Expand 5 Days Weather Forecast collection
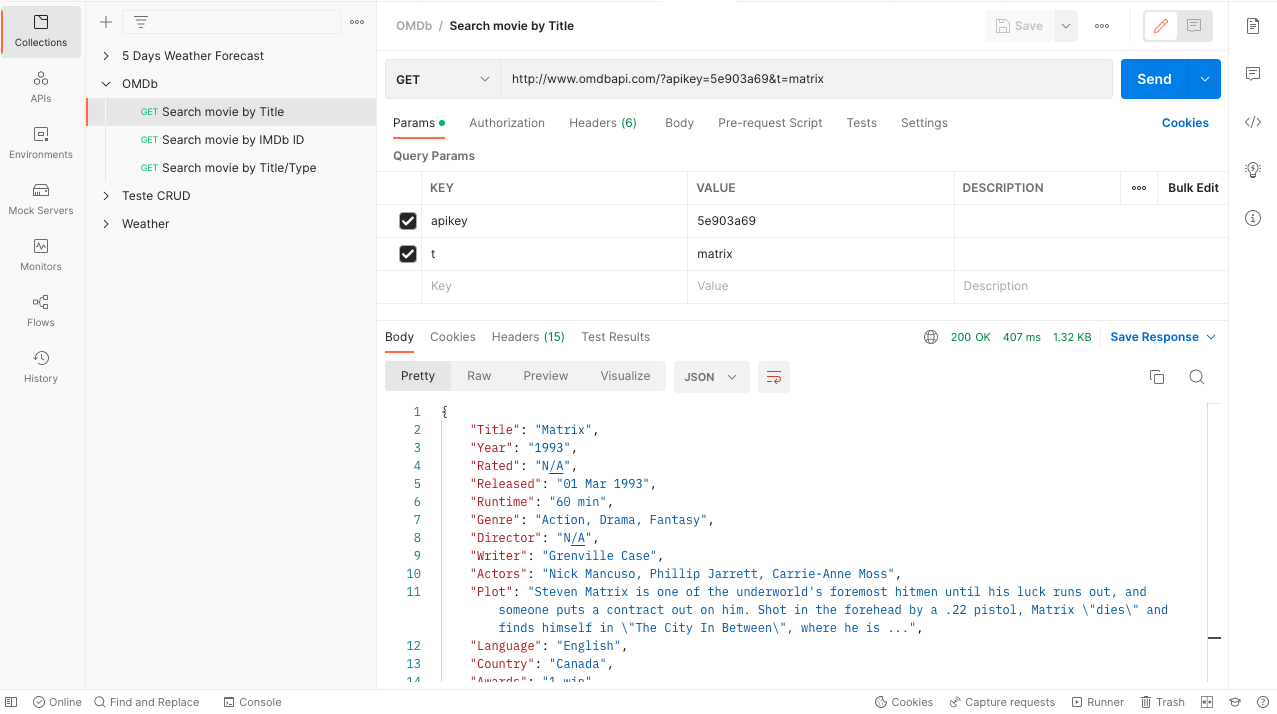Viewport: 1277px width, 714px height. (x=106, y=56)
